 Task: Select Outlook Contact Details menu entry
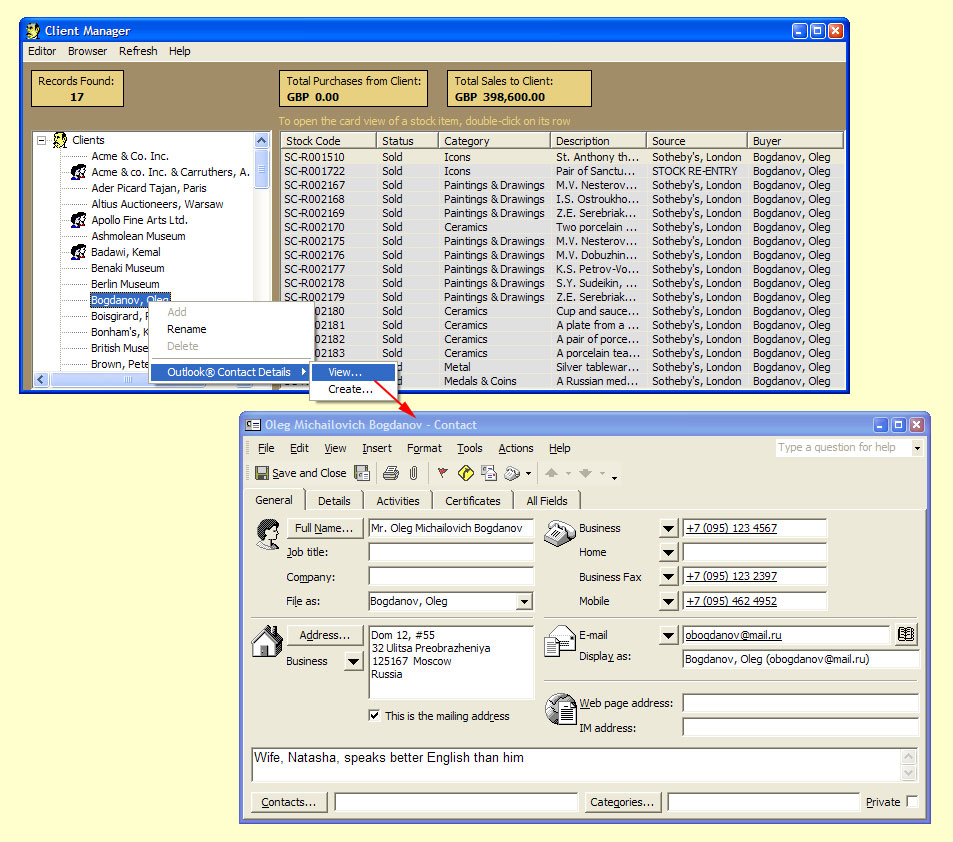(230, 372)
